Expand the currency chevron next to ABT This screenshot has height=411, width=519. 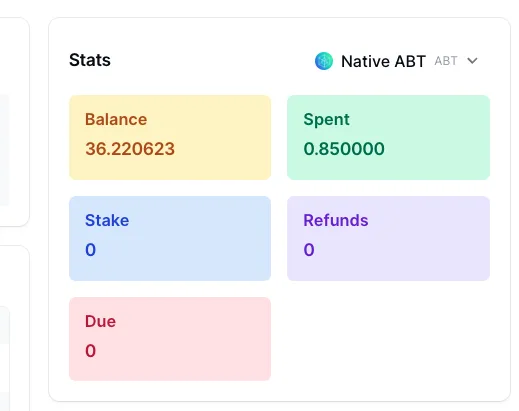point(472,61)
